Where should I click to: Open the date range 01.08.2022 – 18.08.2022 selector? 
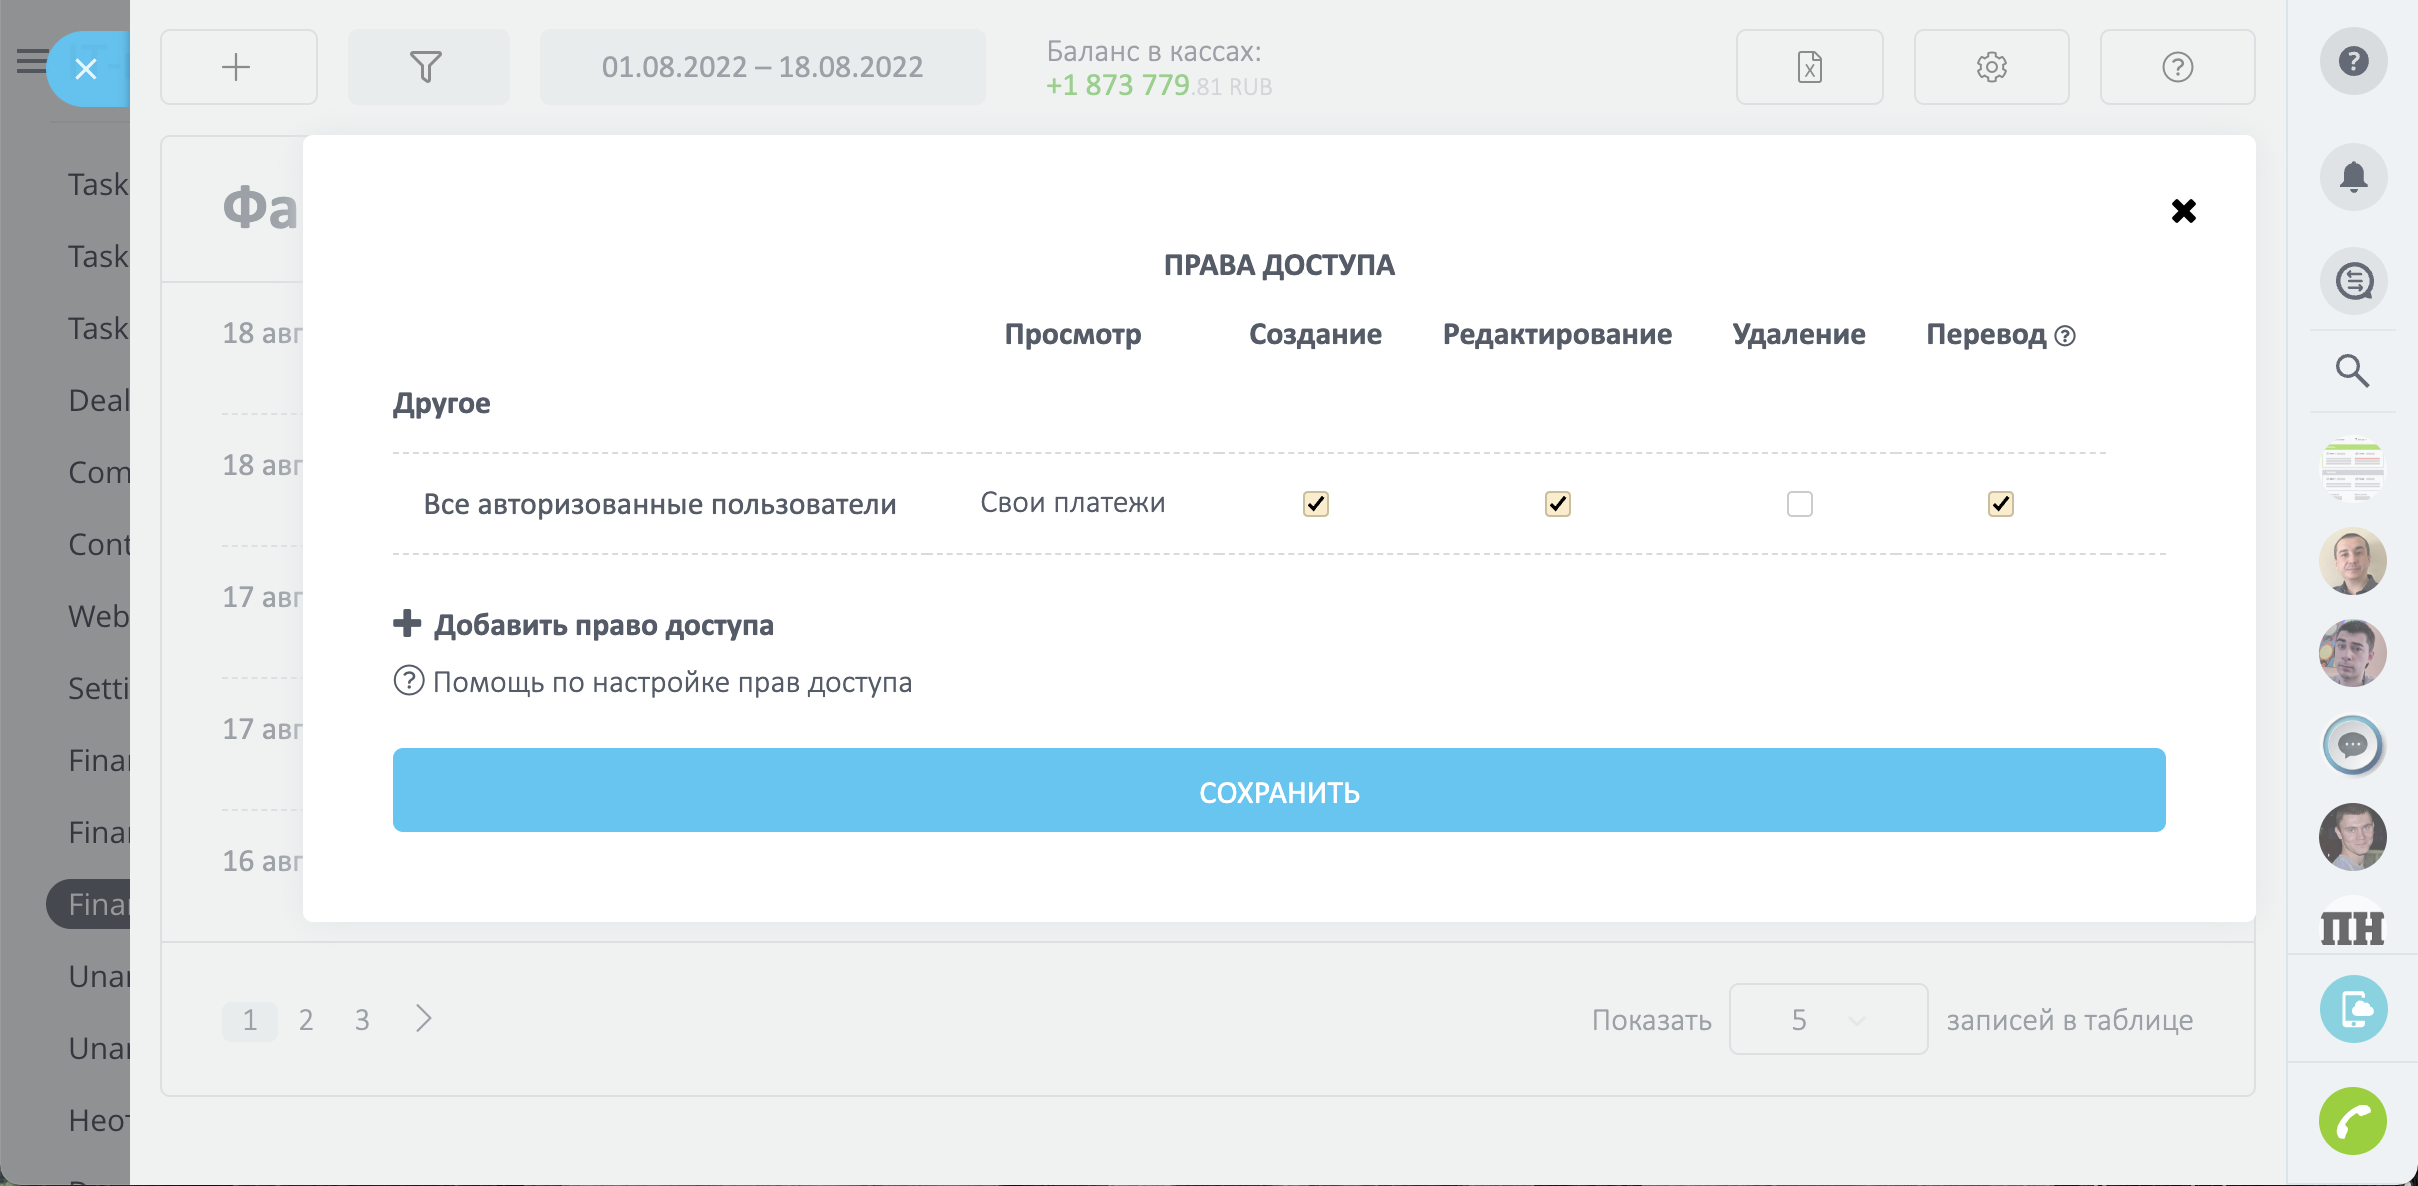(762, 67)
